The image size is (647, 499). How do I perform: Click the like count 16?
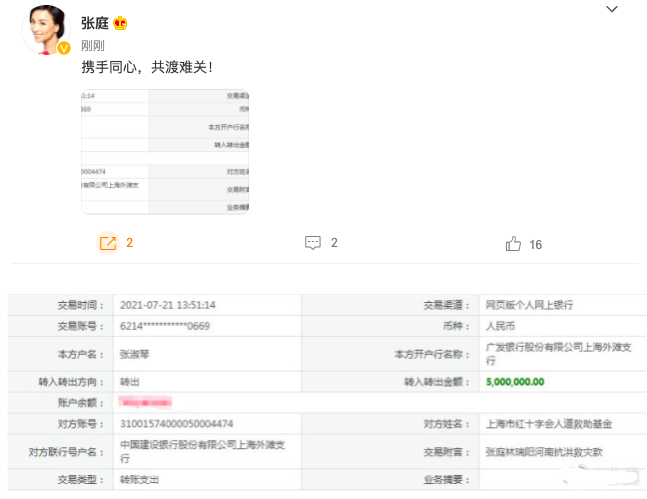pos(535,245)
